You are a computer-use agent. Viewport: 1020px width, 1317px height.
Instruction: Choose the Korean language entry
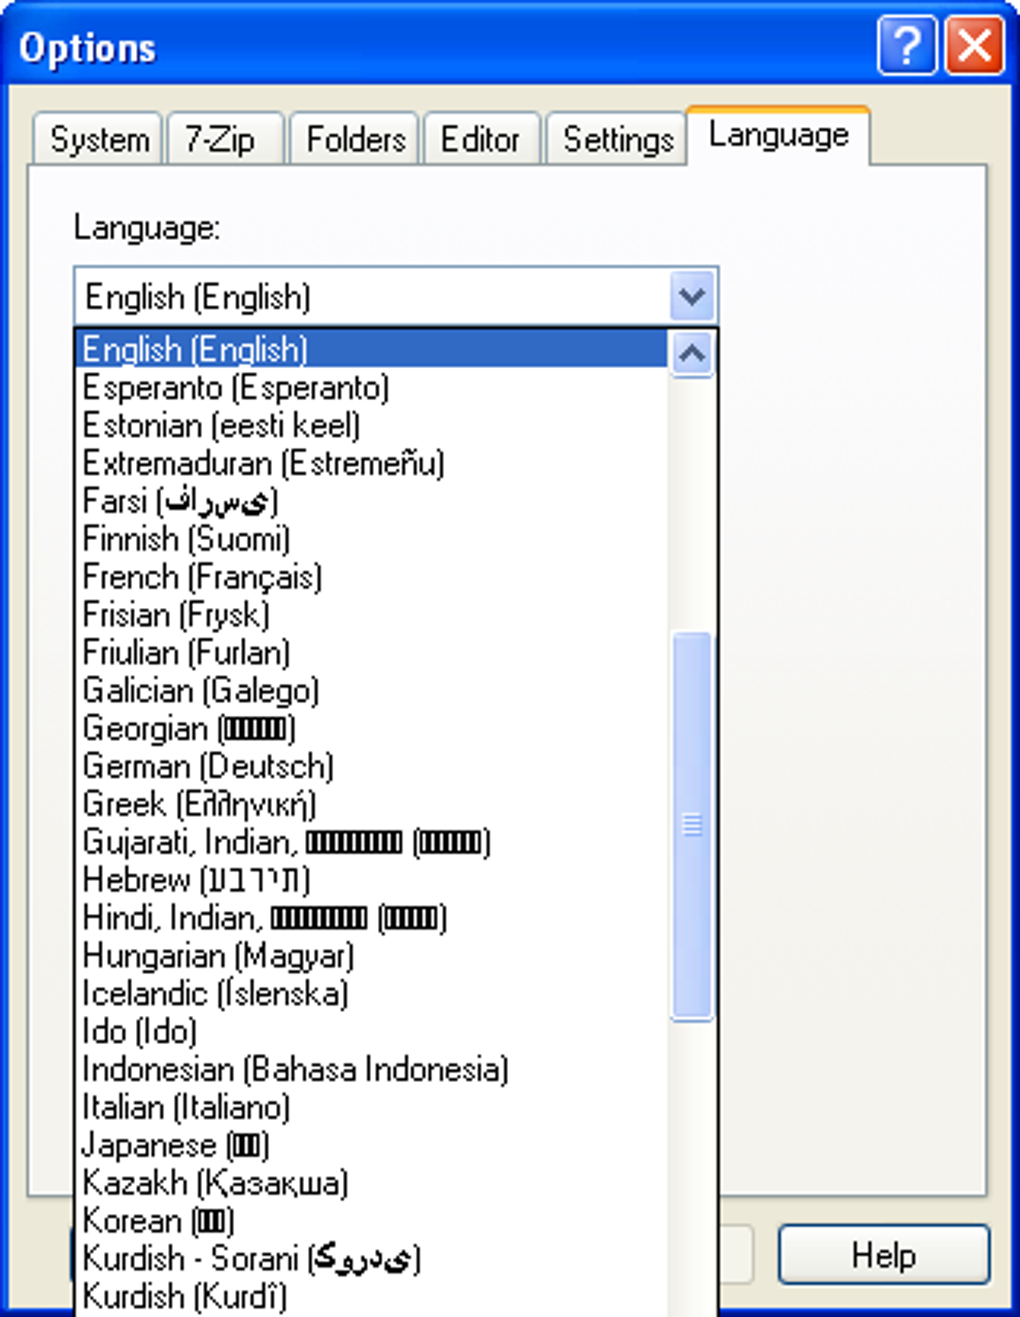(x=371, y=1223)
